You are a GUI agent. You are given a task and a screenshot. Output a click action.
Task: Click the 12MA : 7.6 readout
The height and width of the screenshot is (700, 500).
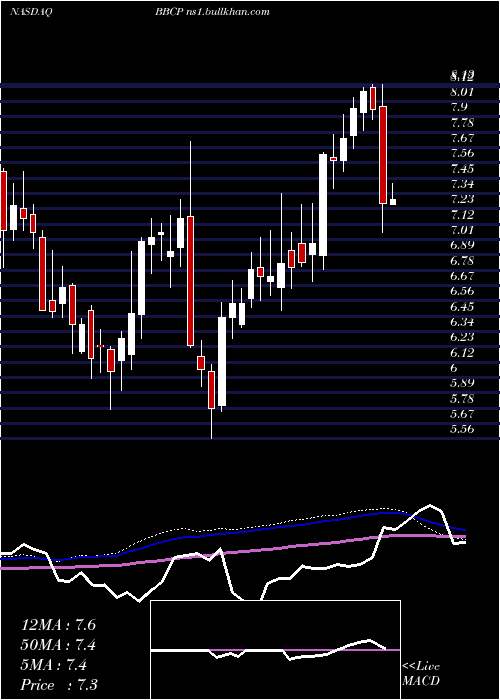coord(58,625)
